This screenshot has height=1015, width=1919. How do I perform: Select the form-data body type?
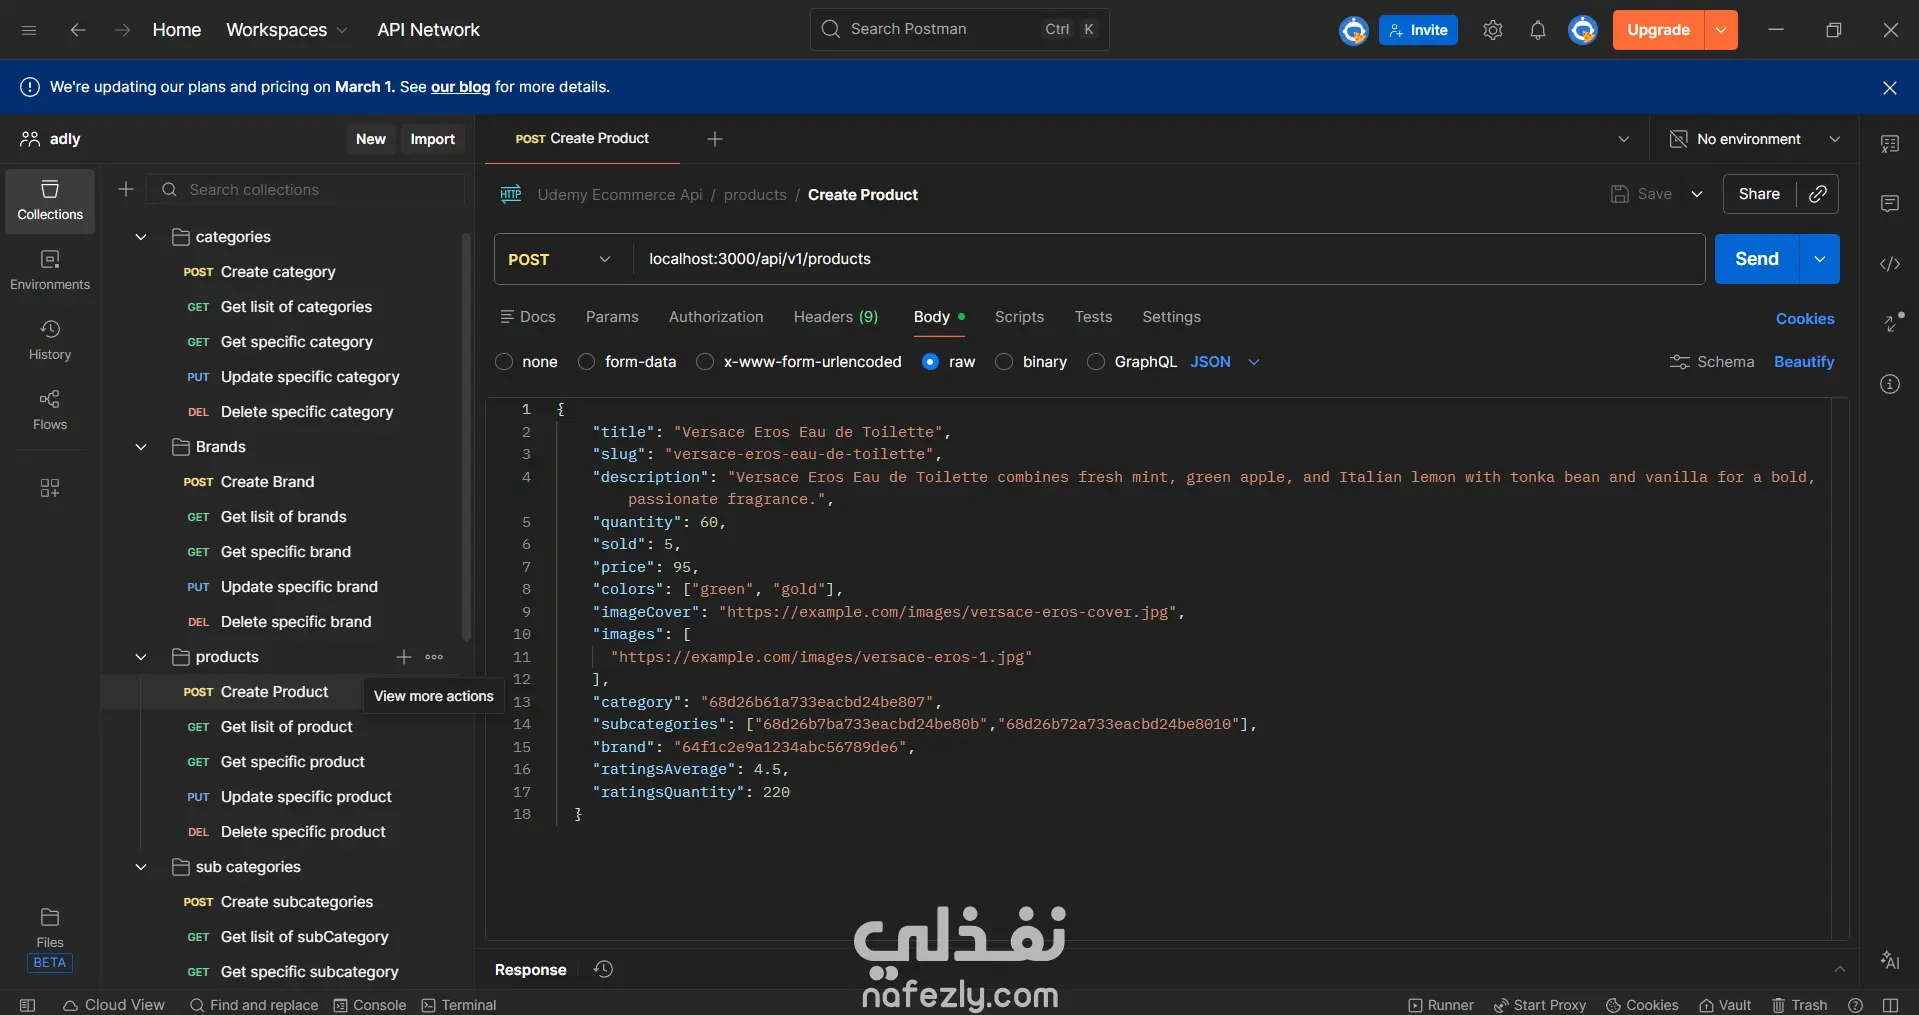587,362
